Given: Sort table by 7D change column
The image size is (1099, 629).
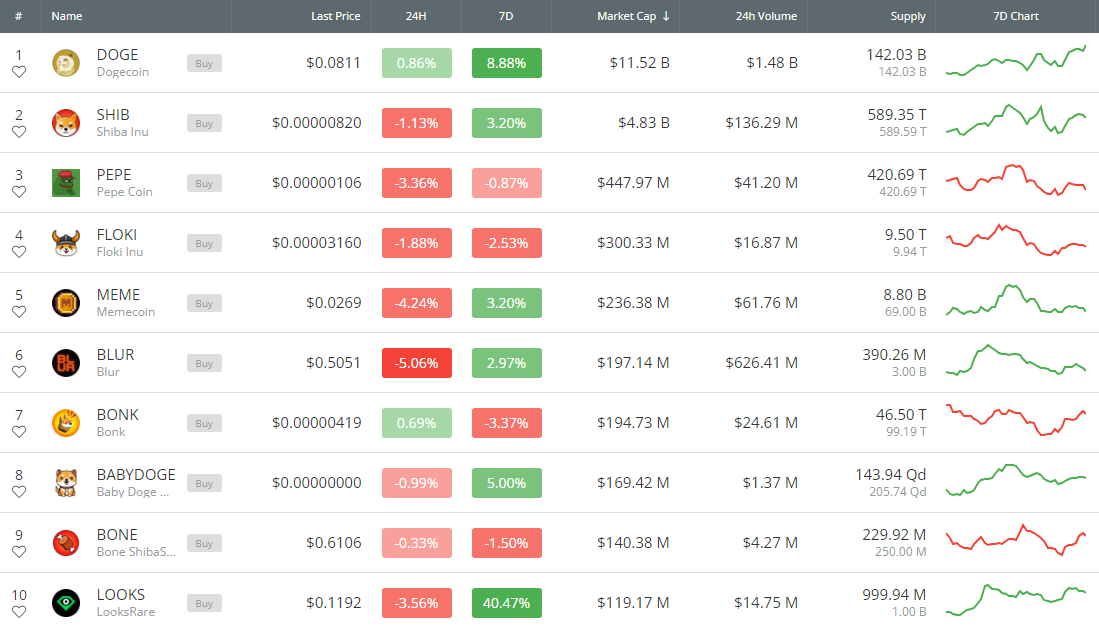Looking at the screenshot, I should click(506, 16).
